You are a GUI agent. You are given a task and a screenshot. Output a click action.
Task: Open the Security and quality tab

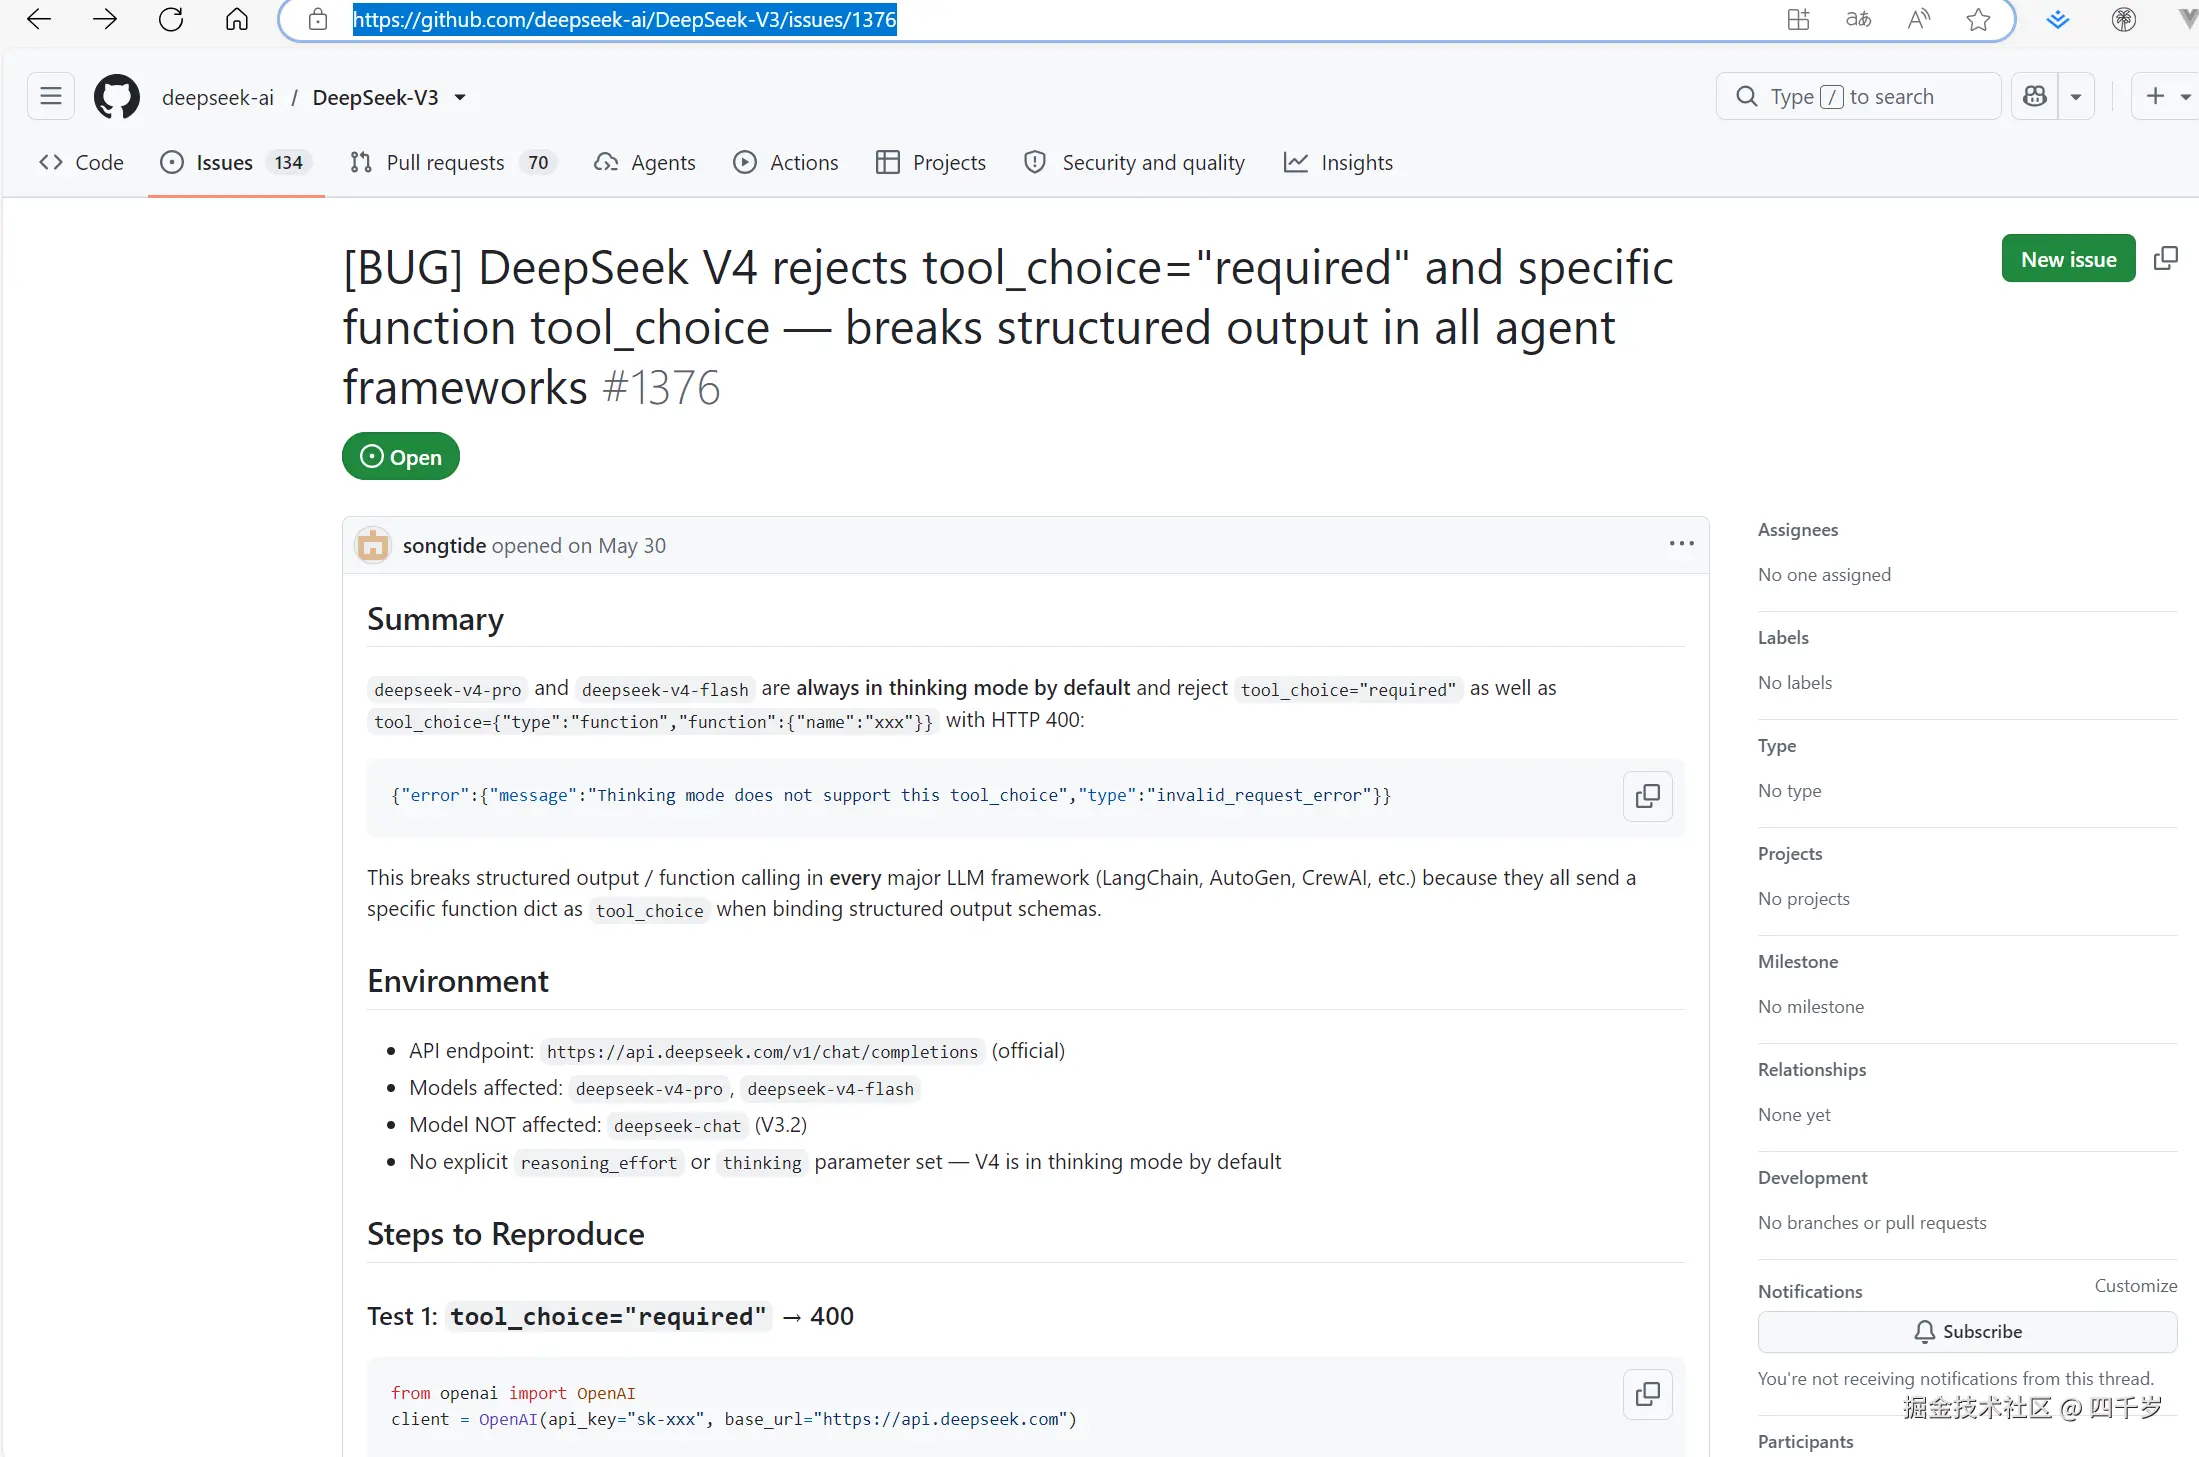[x=1135, y=162]
